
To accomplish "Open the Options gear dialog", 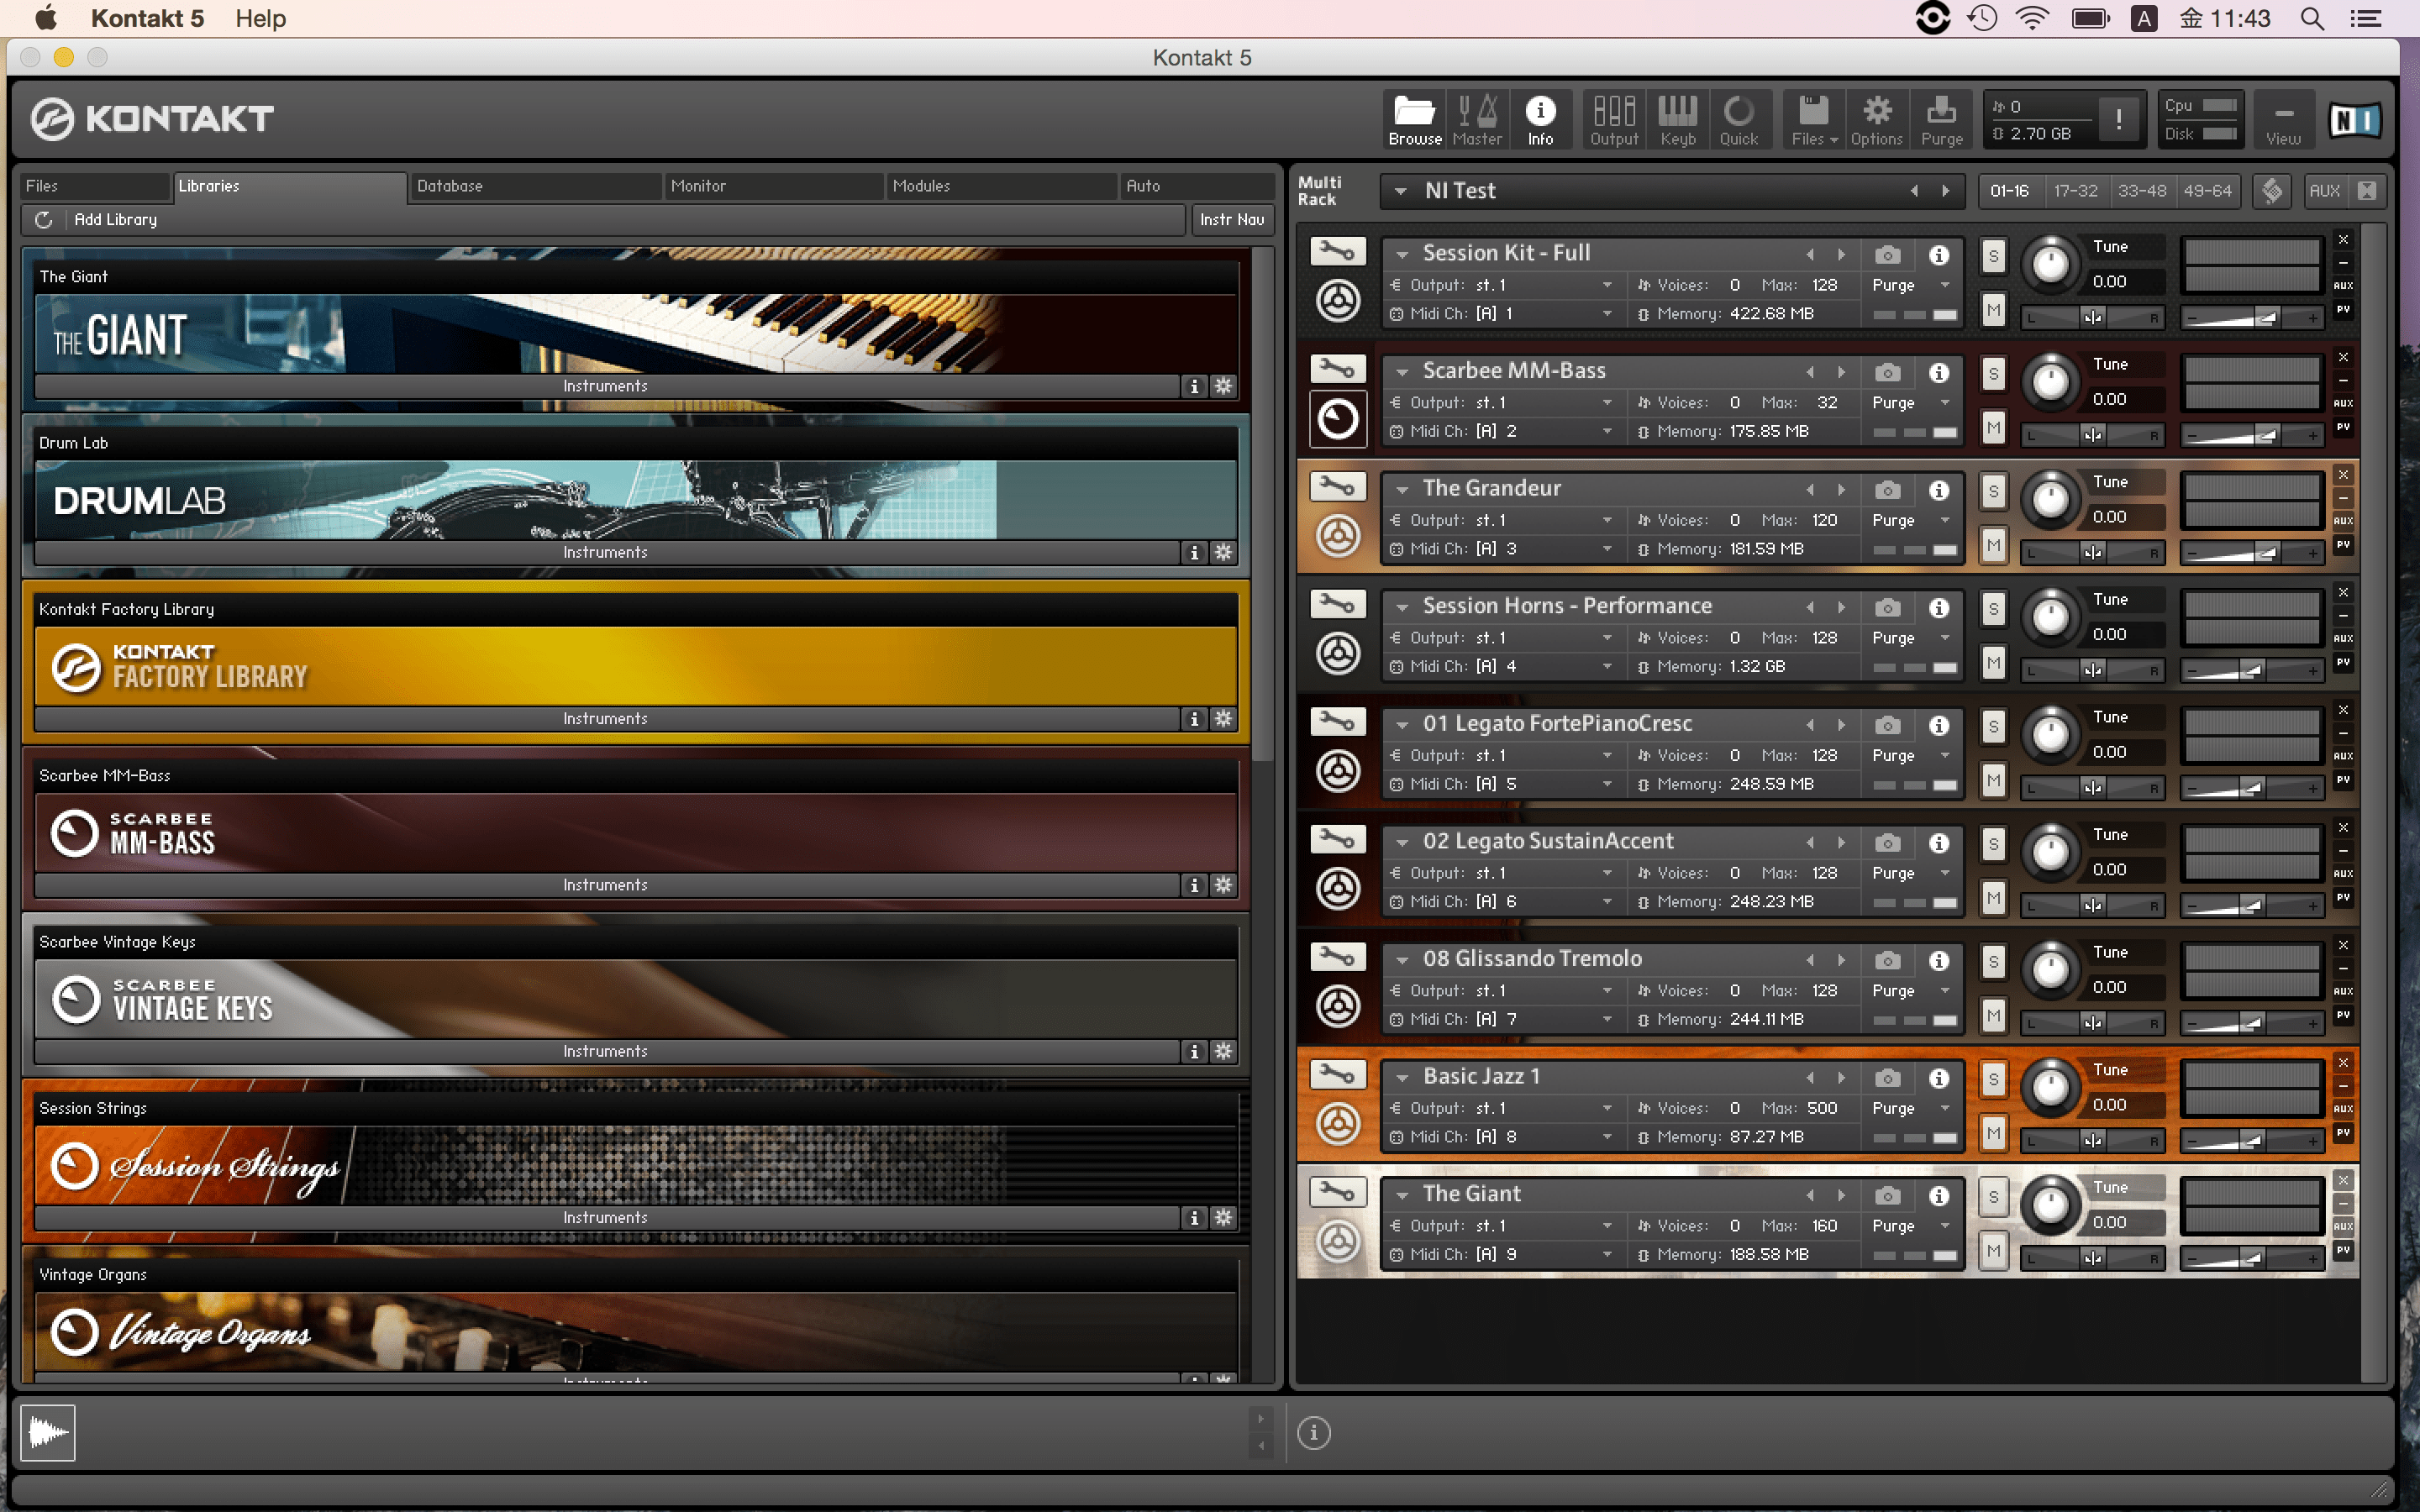I will point(1876,120).
